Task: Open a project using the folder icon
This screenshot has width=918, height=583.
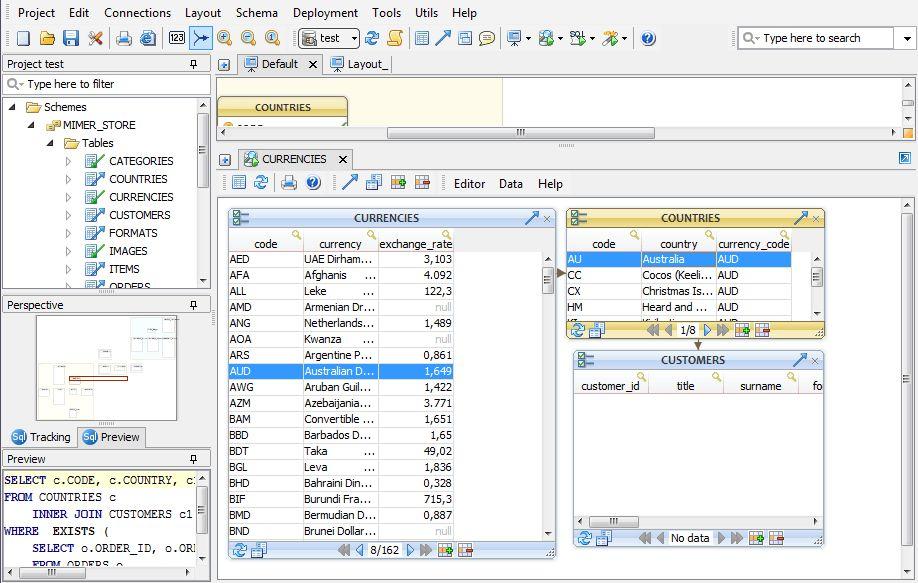Action: pos(47,39)
